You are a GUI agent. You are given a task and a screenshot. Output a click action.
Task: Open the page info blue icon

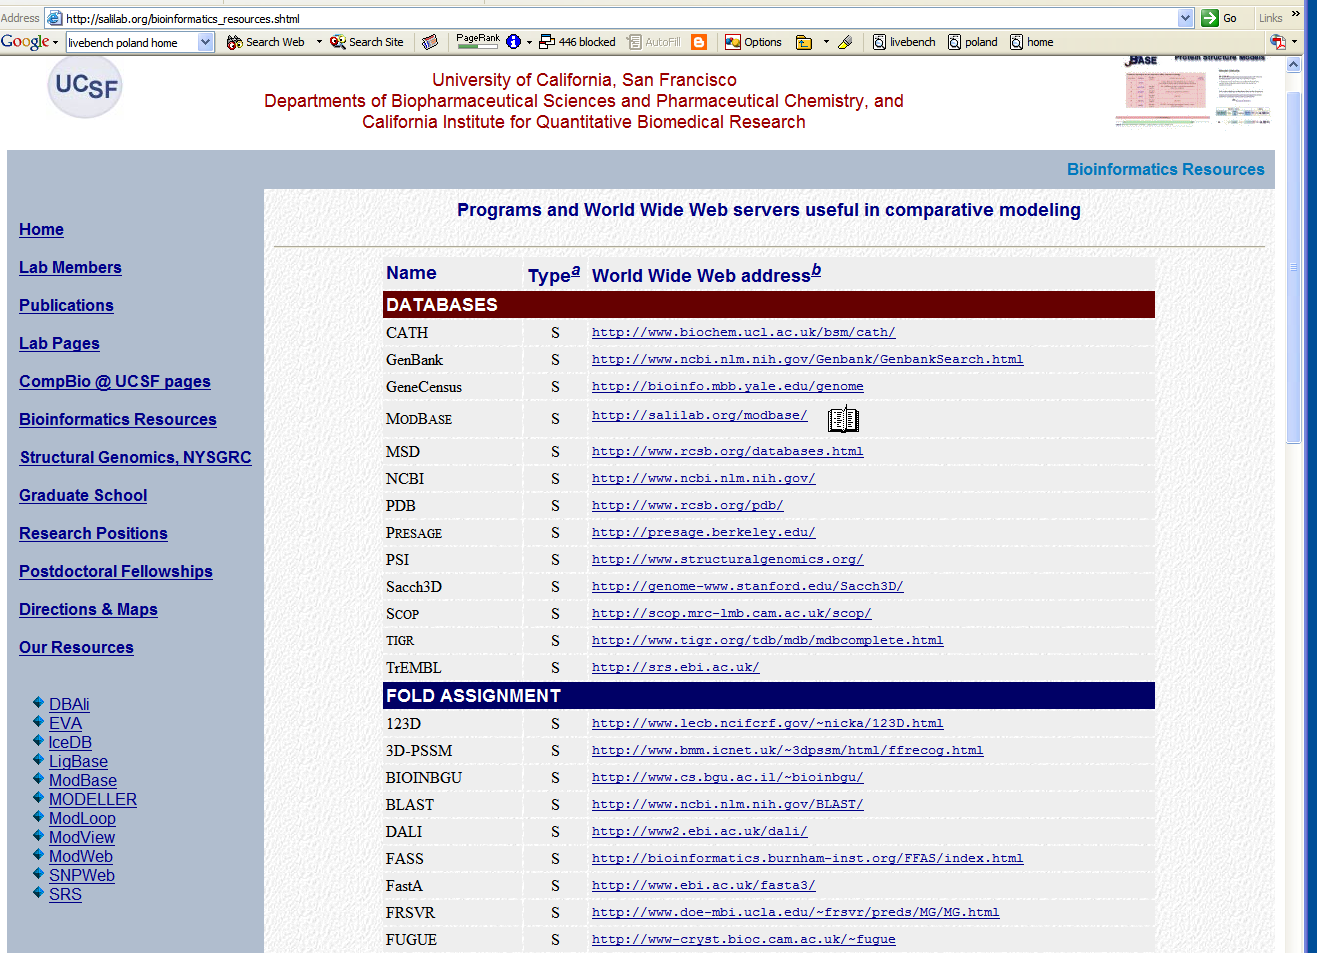(513, 42)
